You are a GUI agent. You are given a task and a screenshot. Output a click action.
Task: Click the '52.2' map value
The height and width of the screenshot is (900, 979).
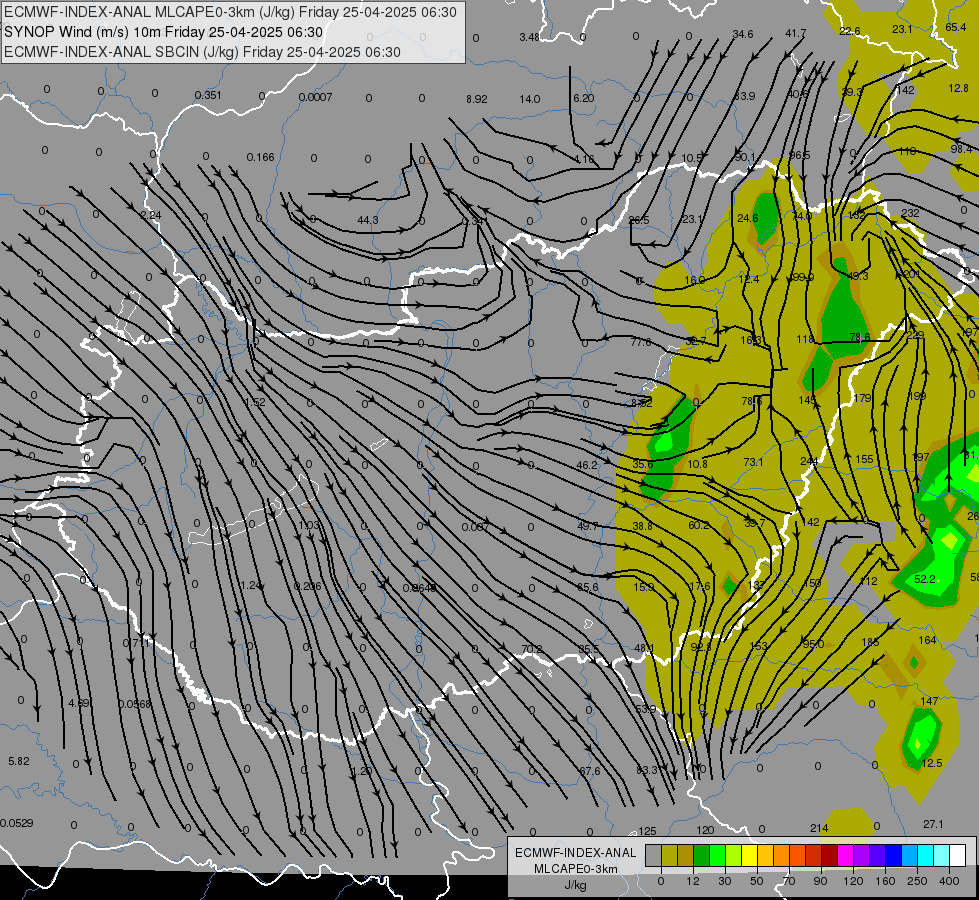point(925,580)
